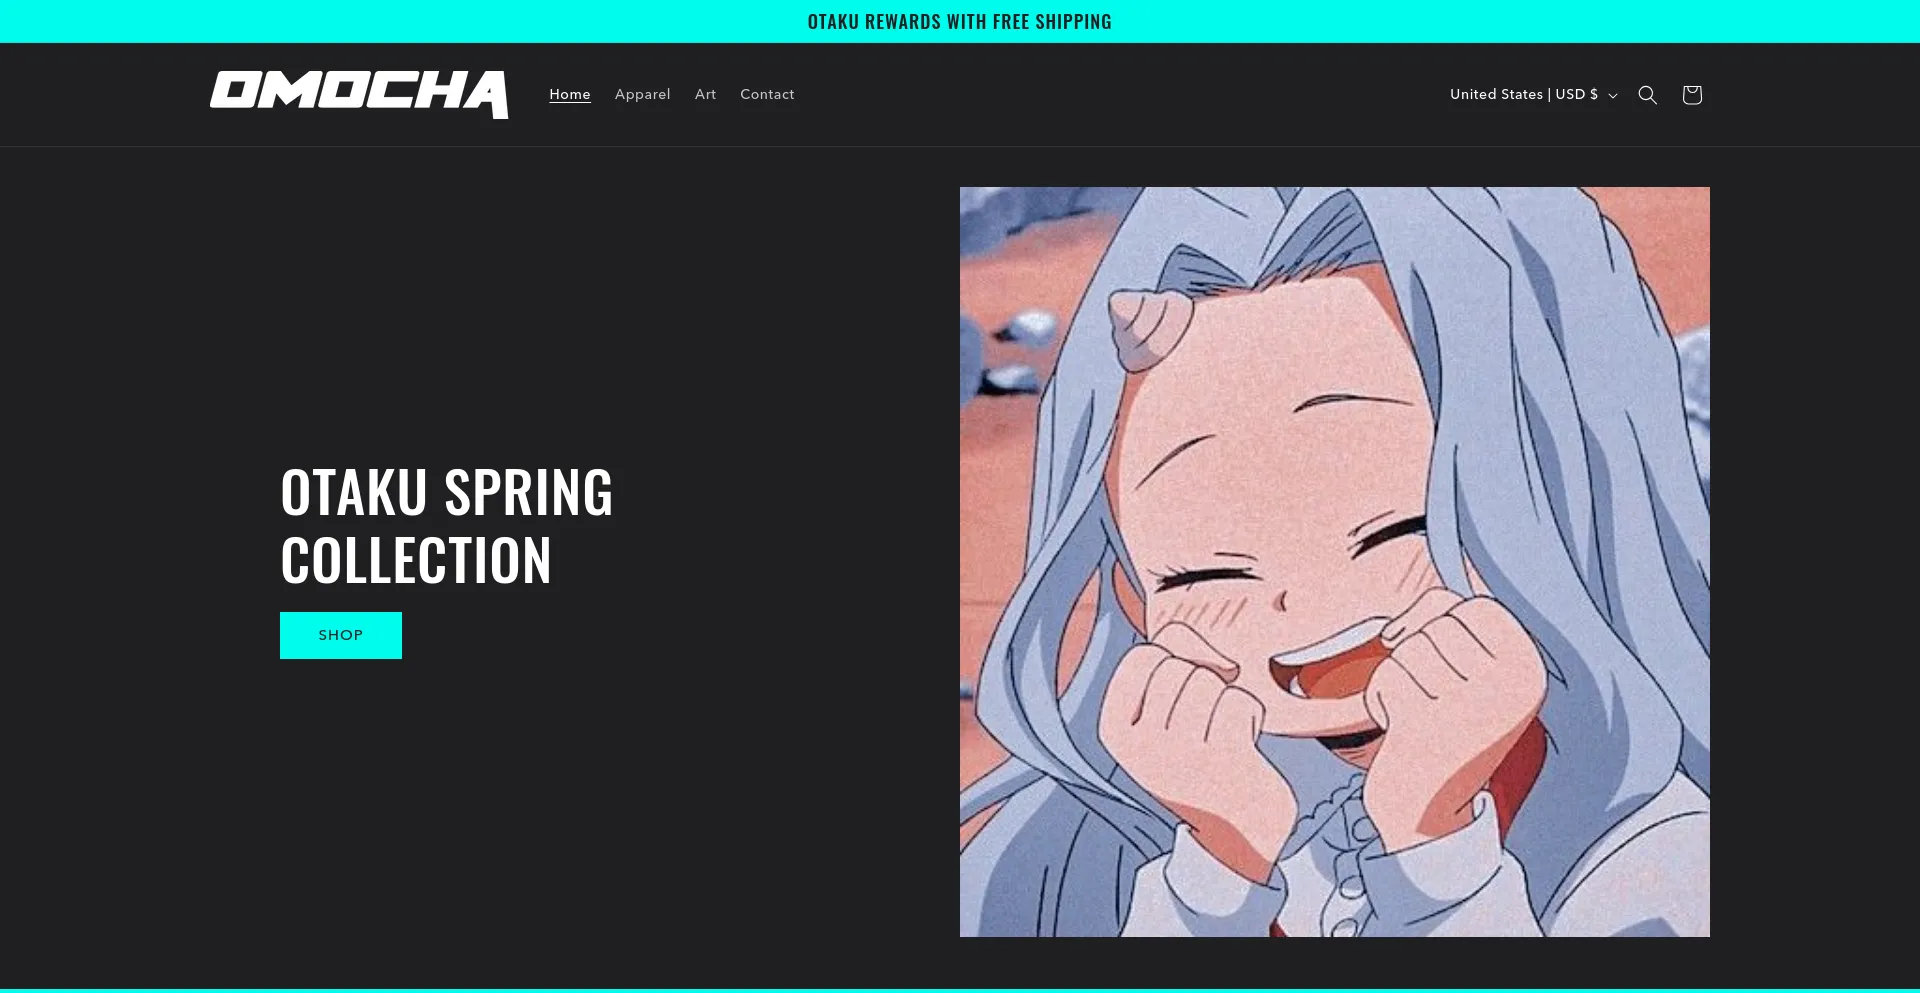Viewport: 1920px width, 993px height.
Task: Expand the United States | USD $ selector
Action: [x=1534, y=94]
